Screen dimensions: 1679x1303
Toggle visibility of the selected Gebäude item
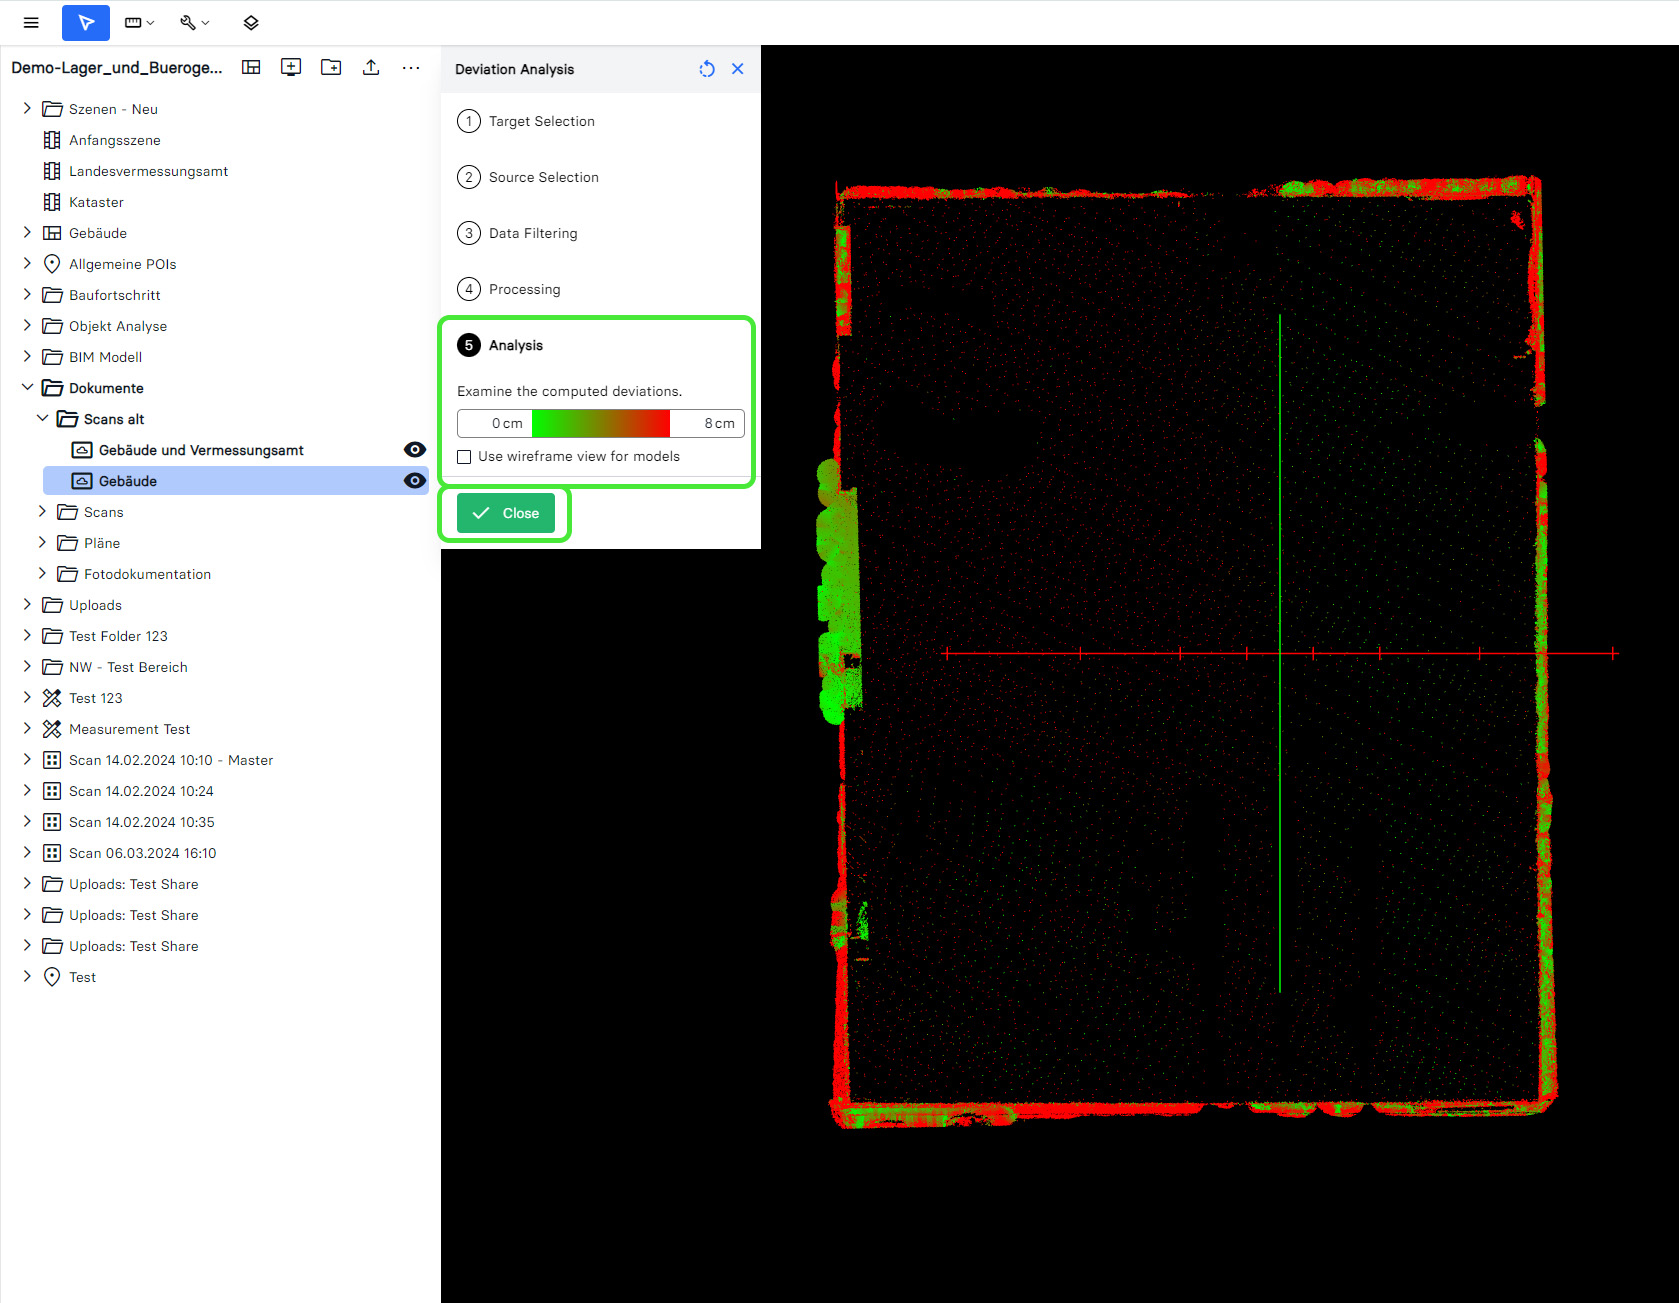click(414, 481)
